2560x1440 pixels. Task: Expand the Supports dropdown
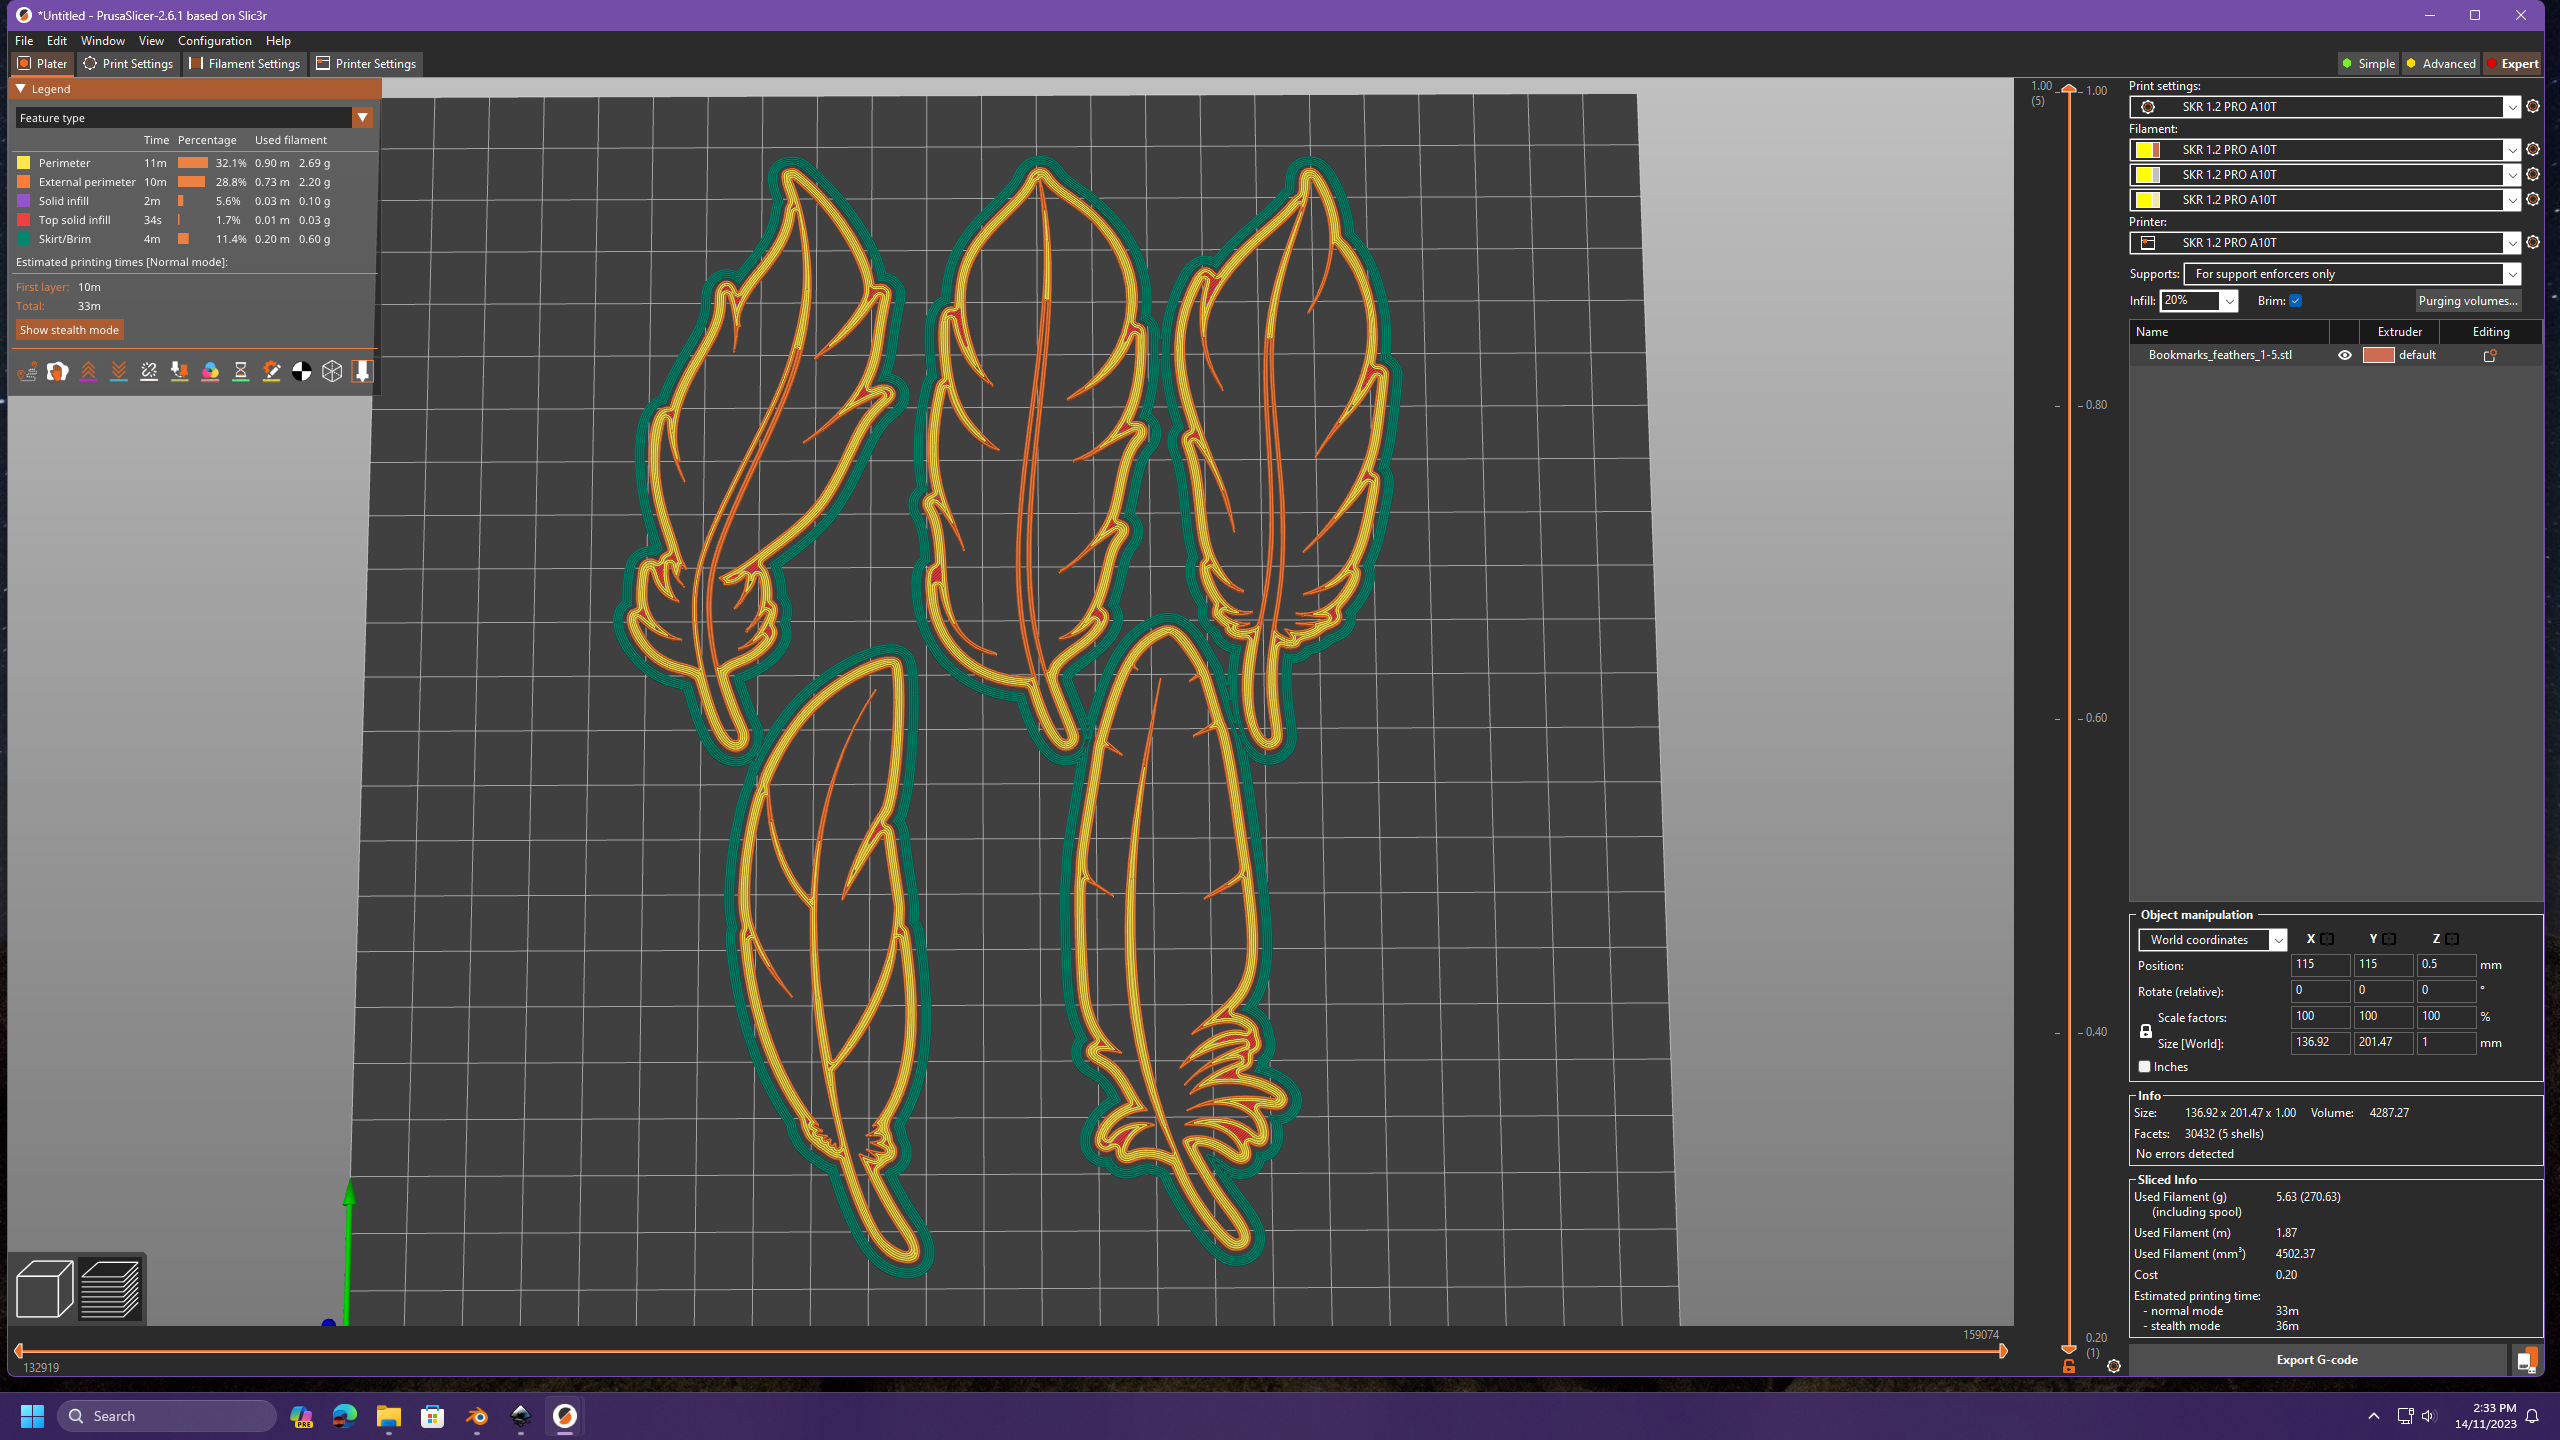click(2512, 273)
